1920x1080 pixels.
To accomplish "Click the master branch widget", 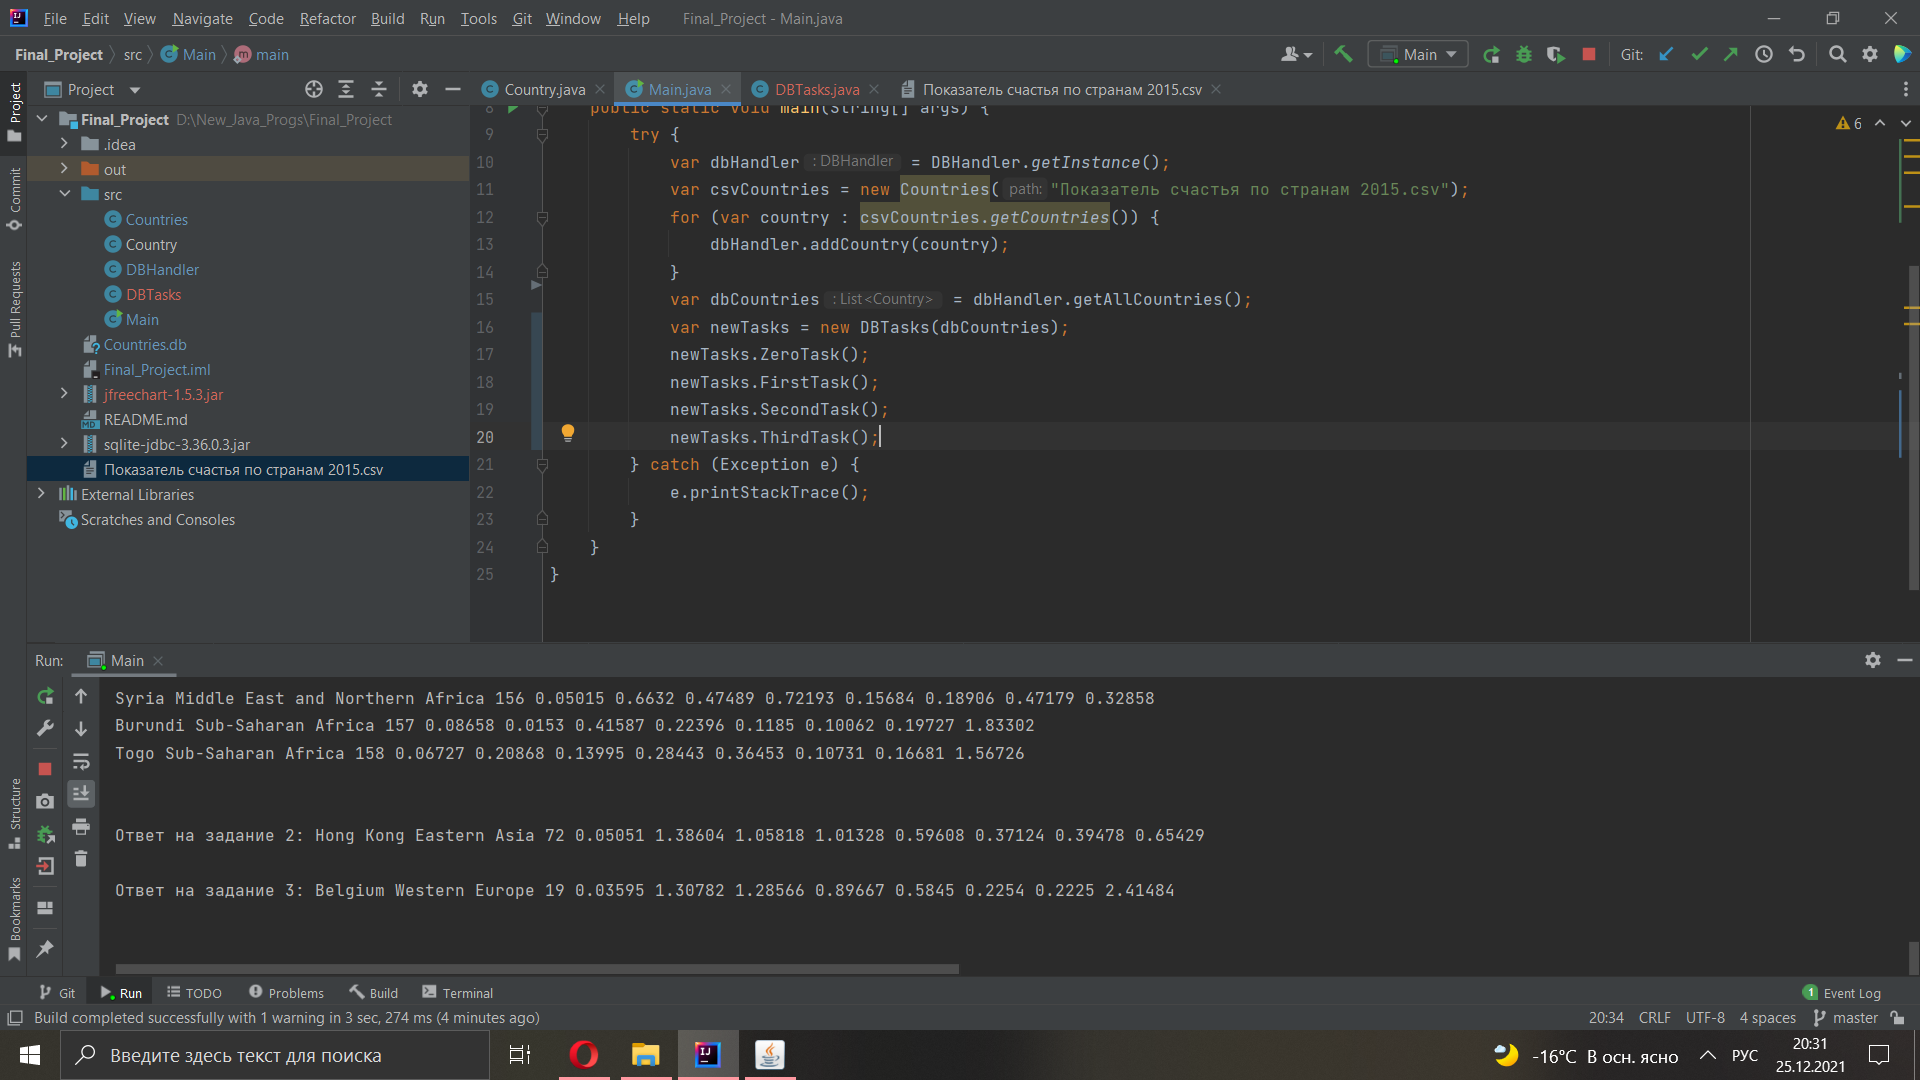I will tap(1846, 1018).
